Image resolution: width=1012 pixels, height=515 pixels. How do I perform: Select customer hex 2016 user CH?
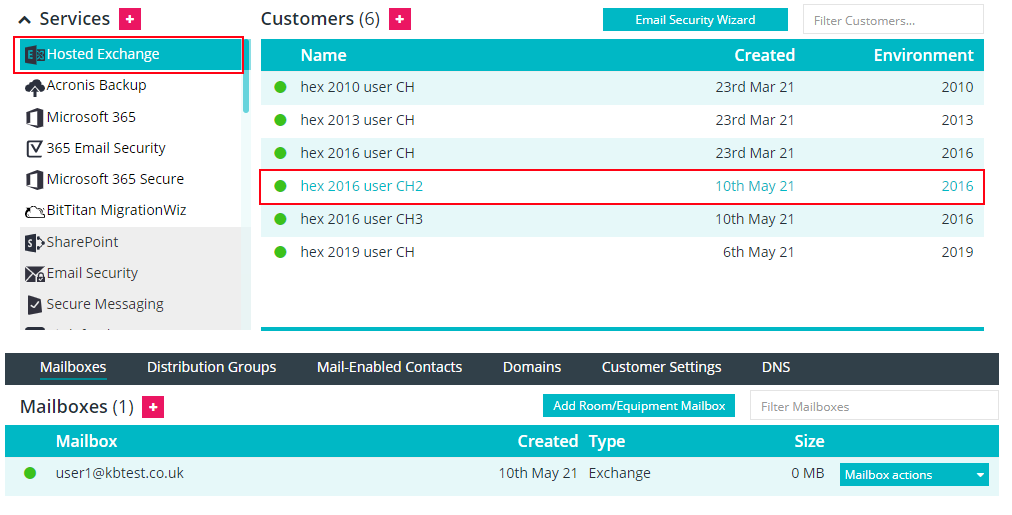click(622, 153)
